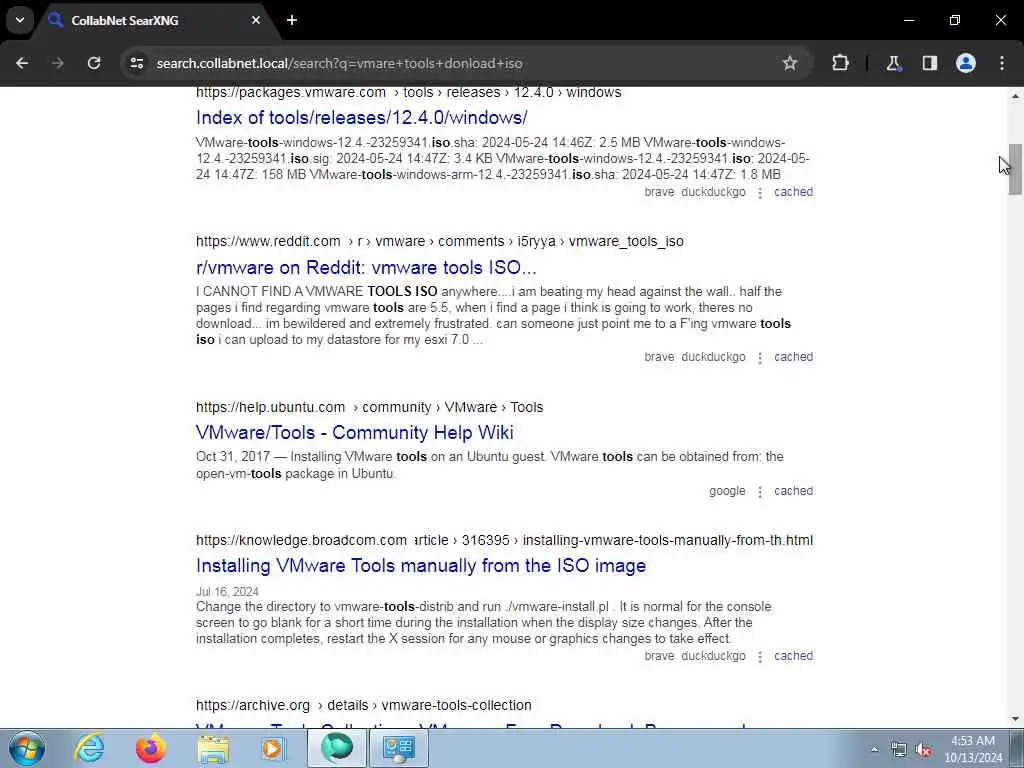Switch to the active browser taskbar button
The width and height of the screenshot is (1024, 768).
[x=337, y=748]
